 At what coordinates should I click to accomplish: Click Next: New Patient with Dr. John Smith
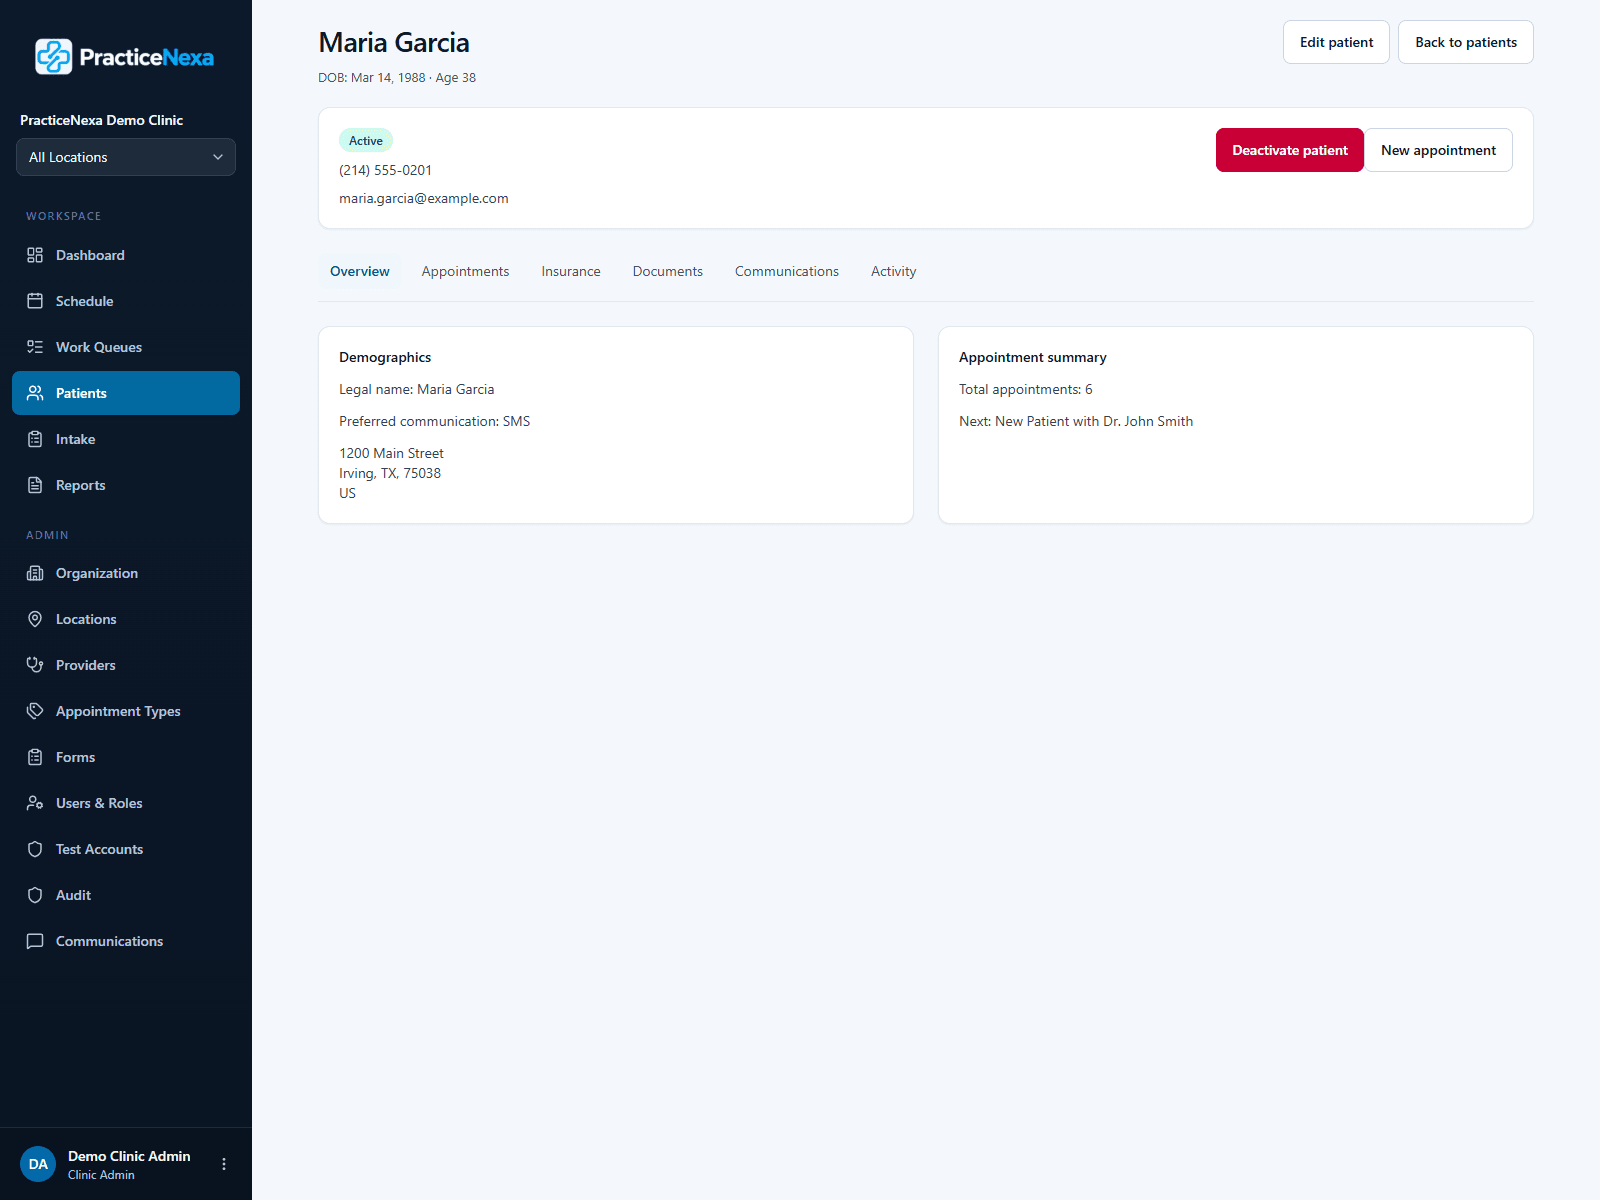[x=1076, y=421]
